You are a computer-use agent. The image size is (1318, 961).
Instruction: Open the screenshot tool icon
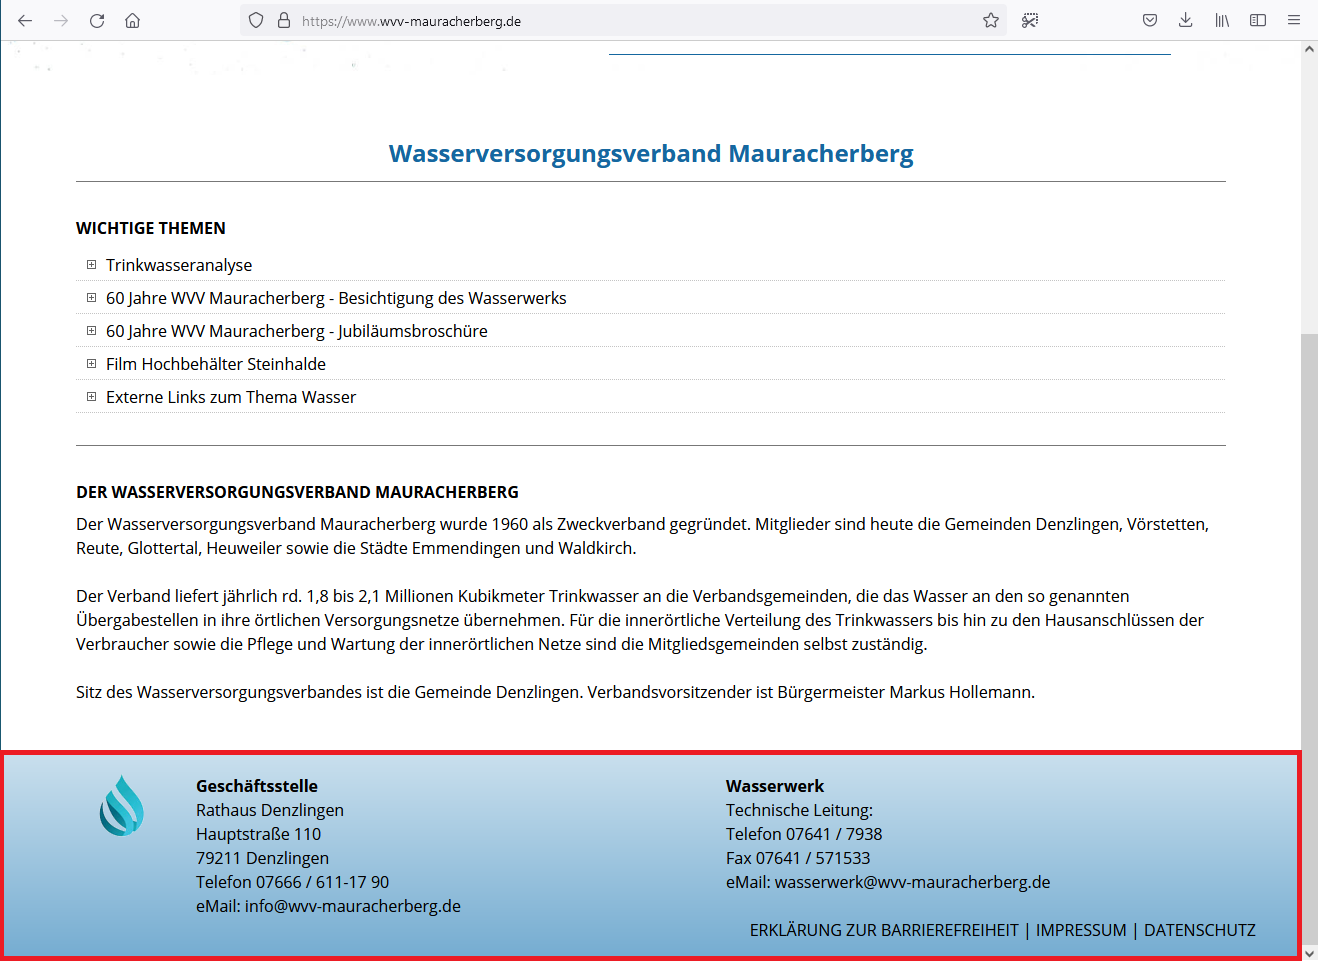tap(1030, 20)
